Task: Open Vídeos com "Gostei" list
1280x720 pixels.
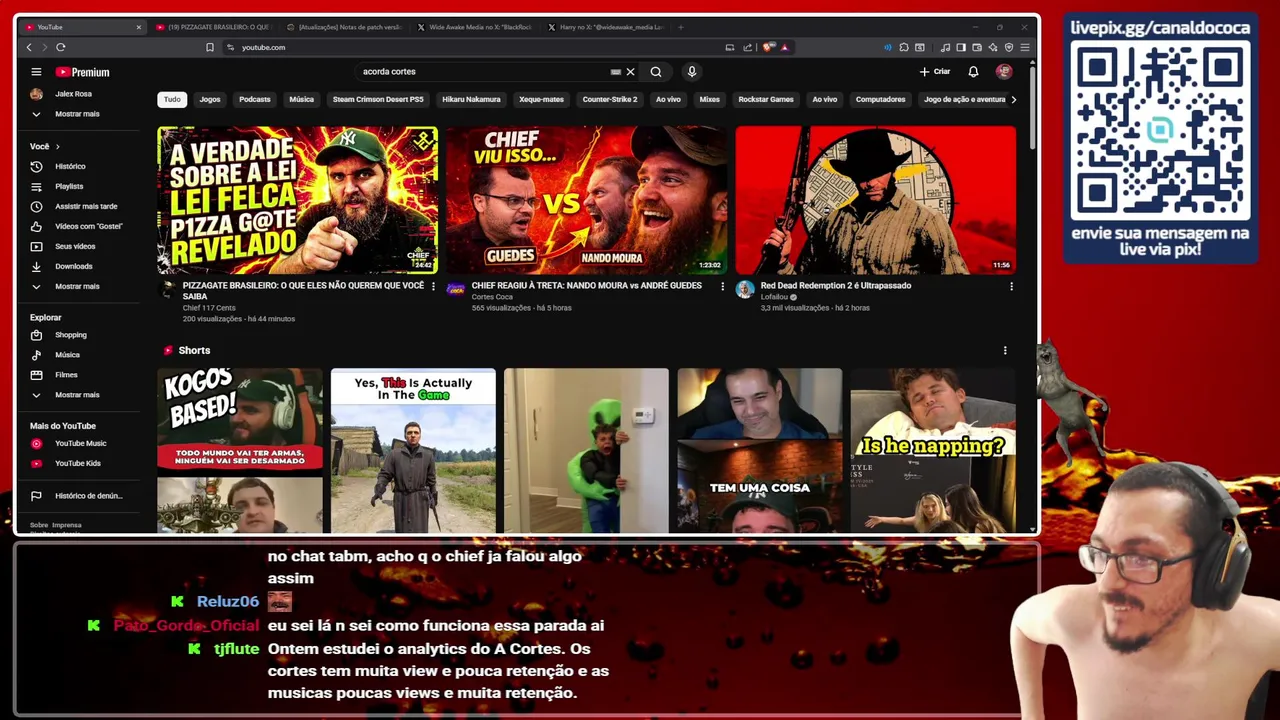Action: coord(88,226)
